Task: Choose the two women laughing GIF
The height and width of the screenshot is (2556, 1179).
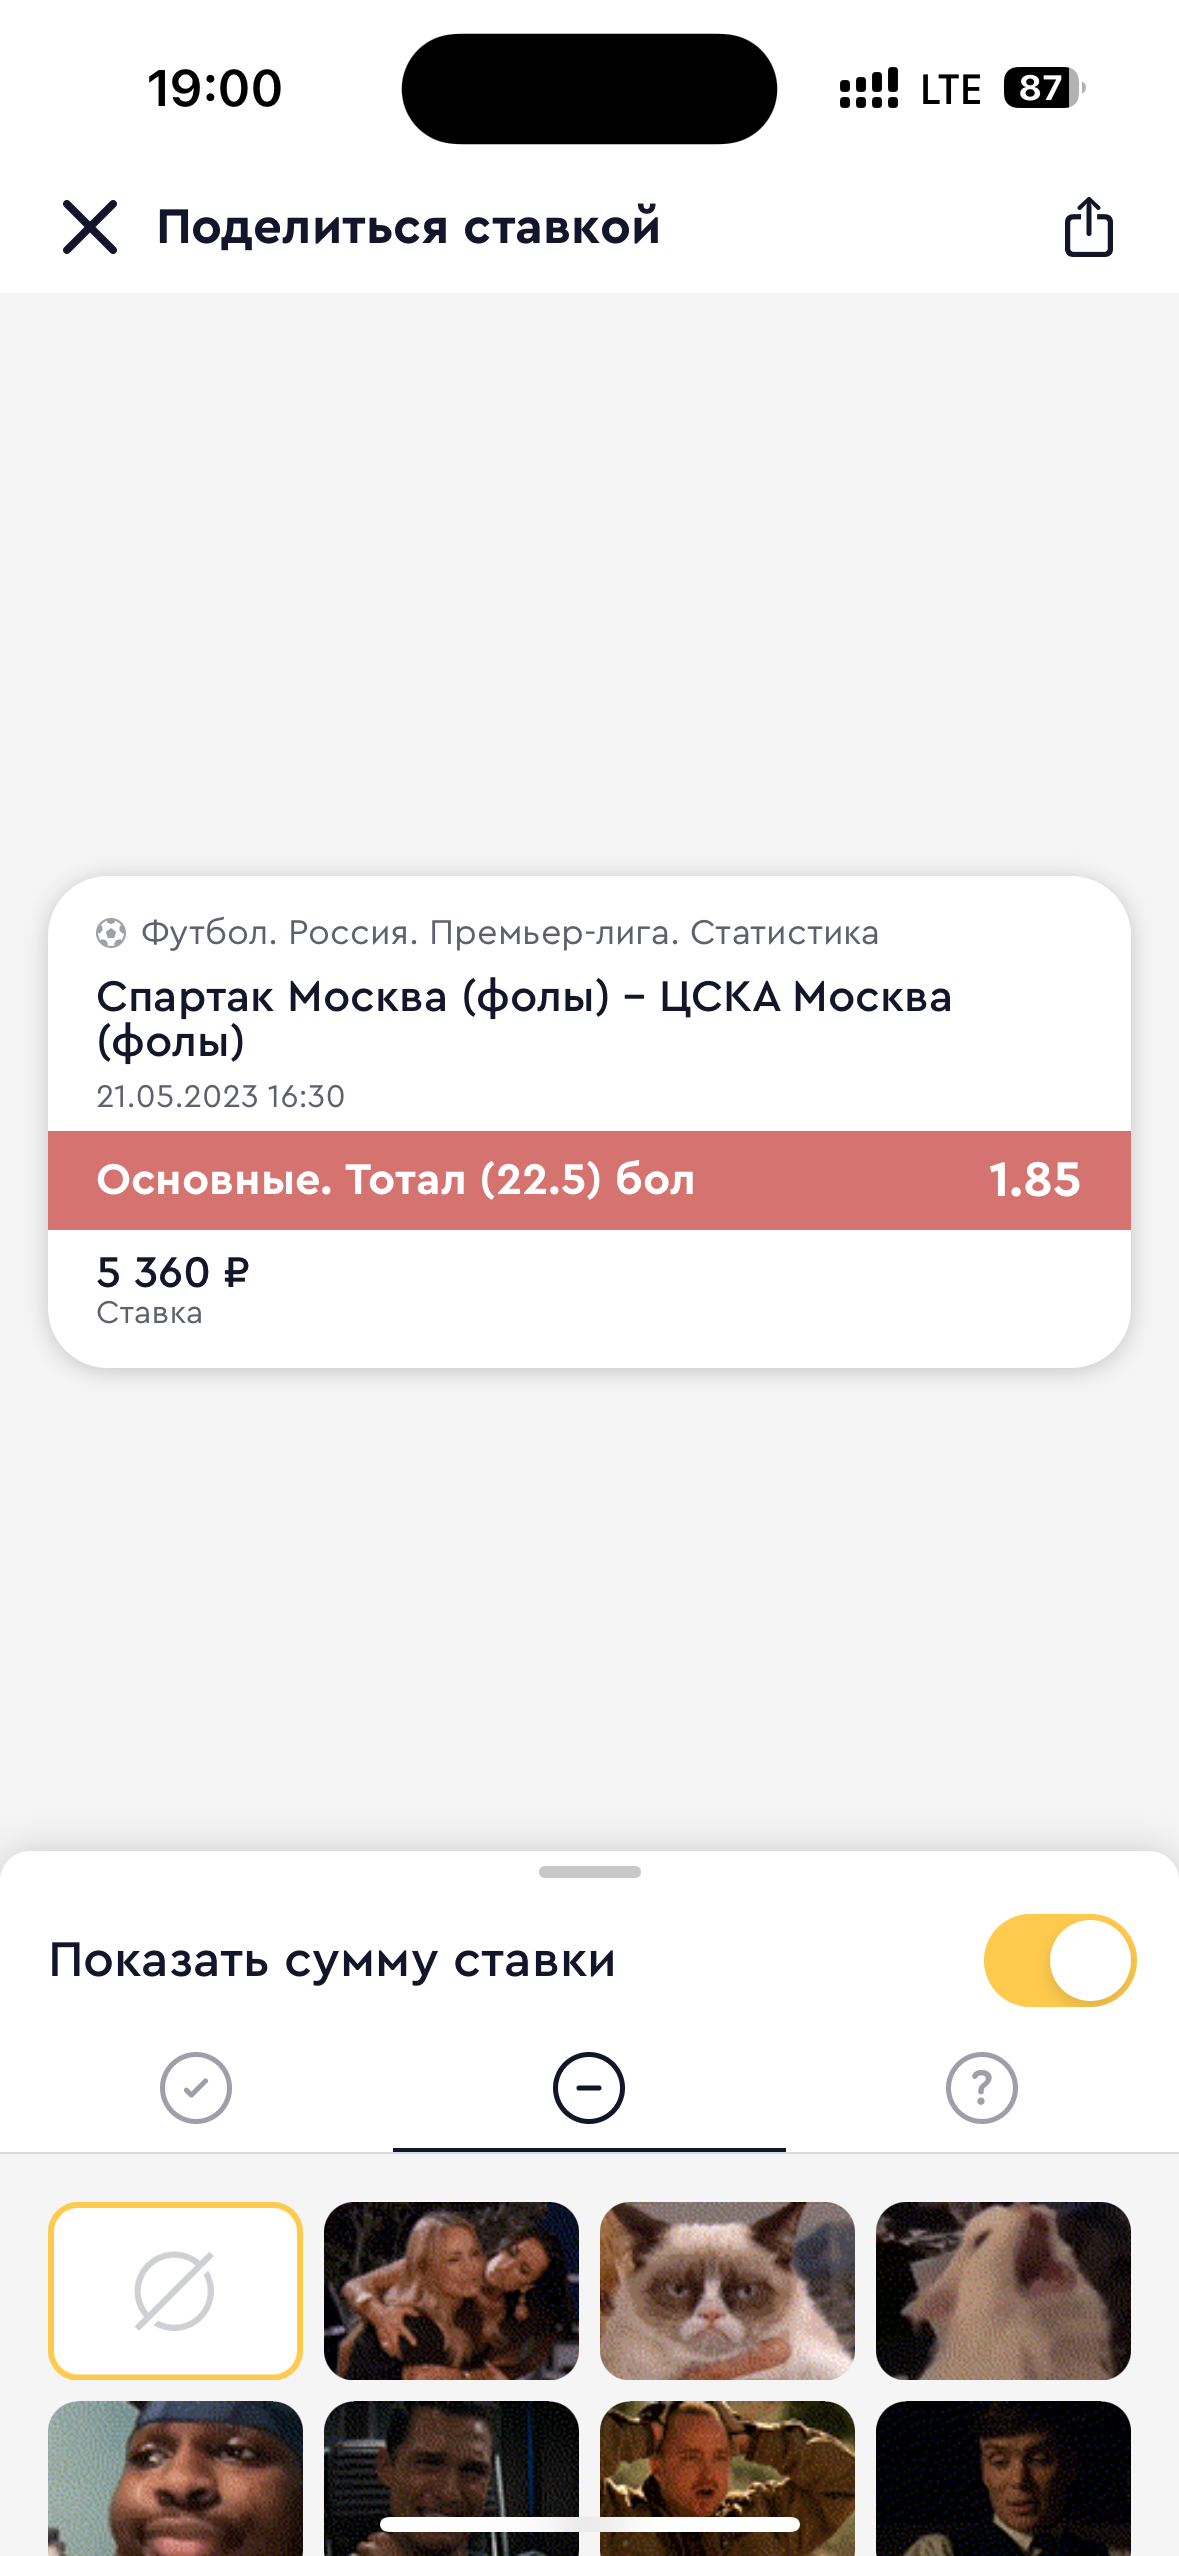Action: click(x=451, y=2290)
